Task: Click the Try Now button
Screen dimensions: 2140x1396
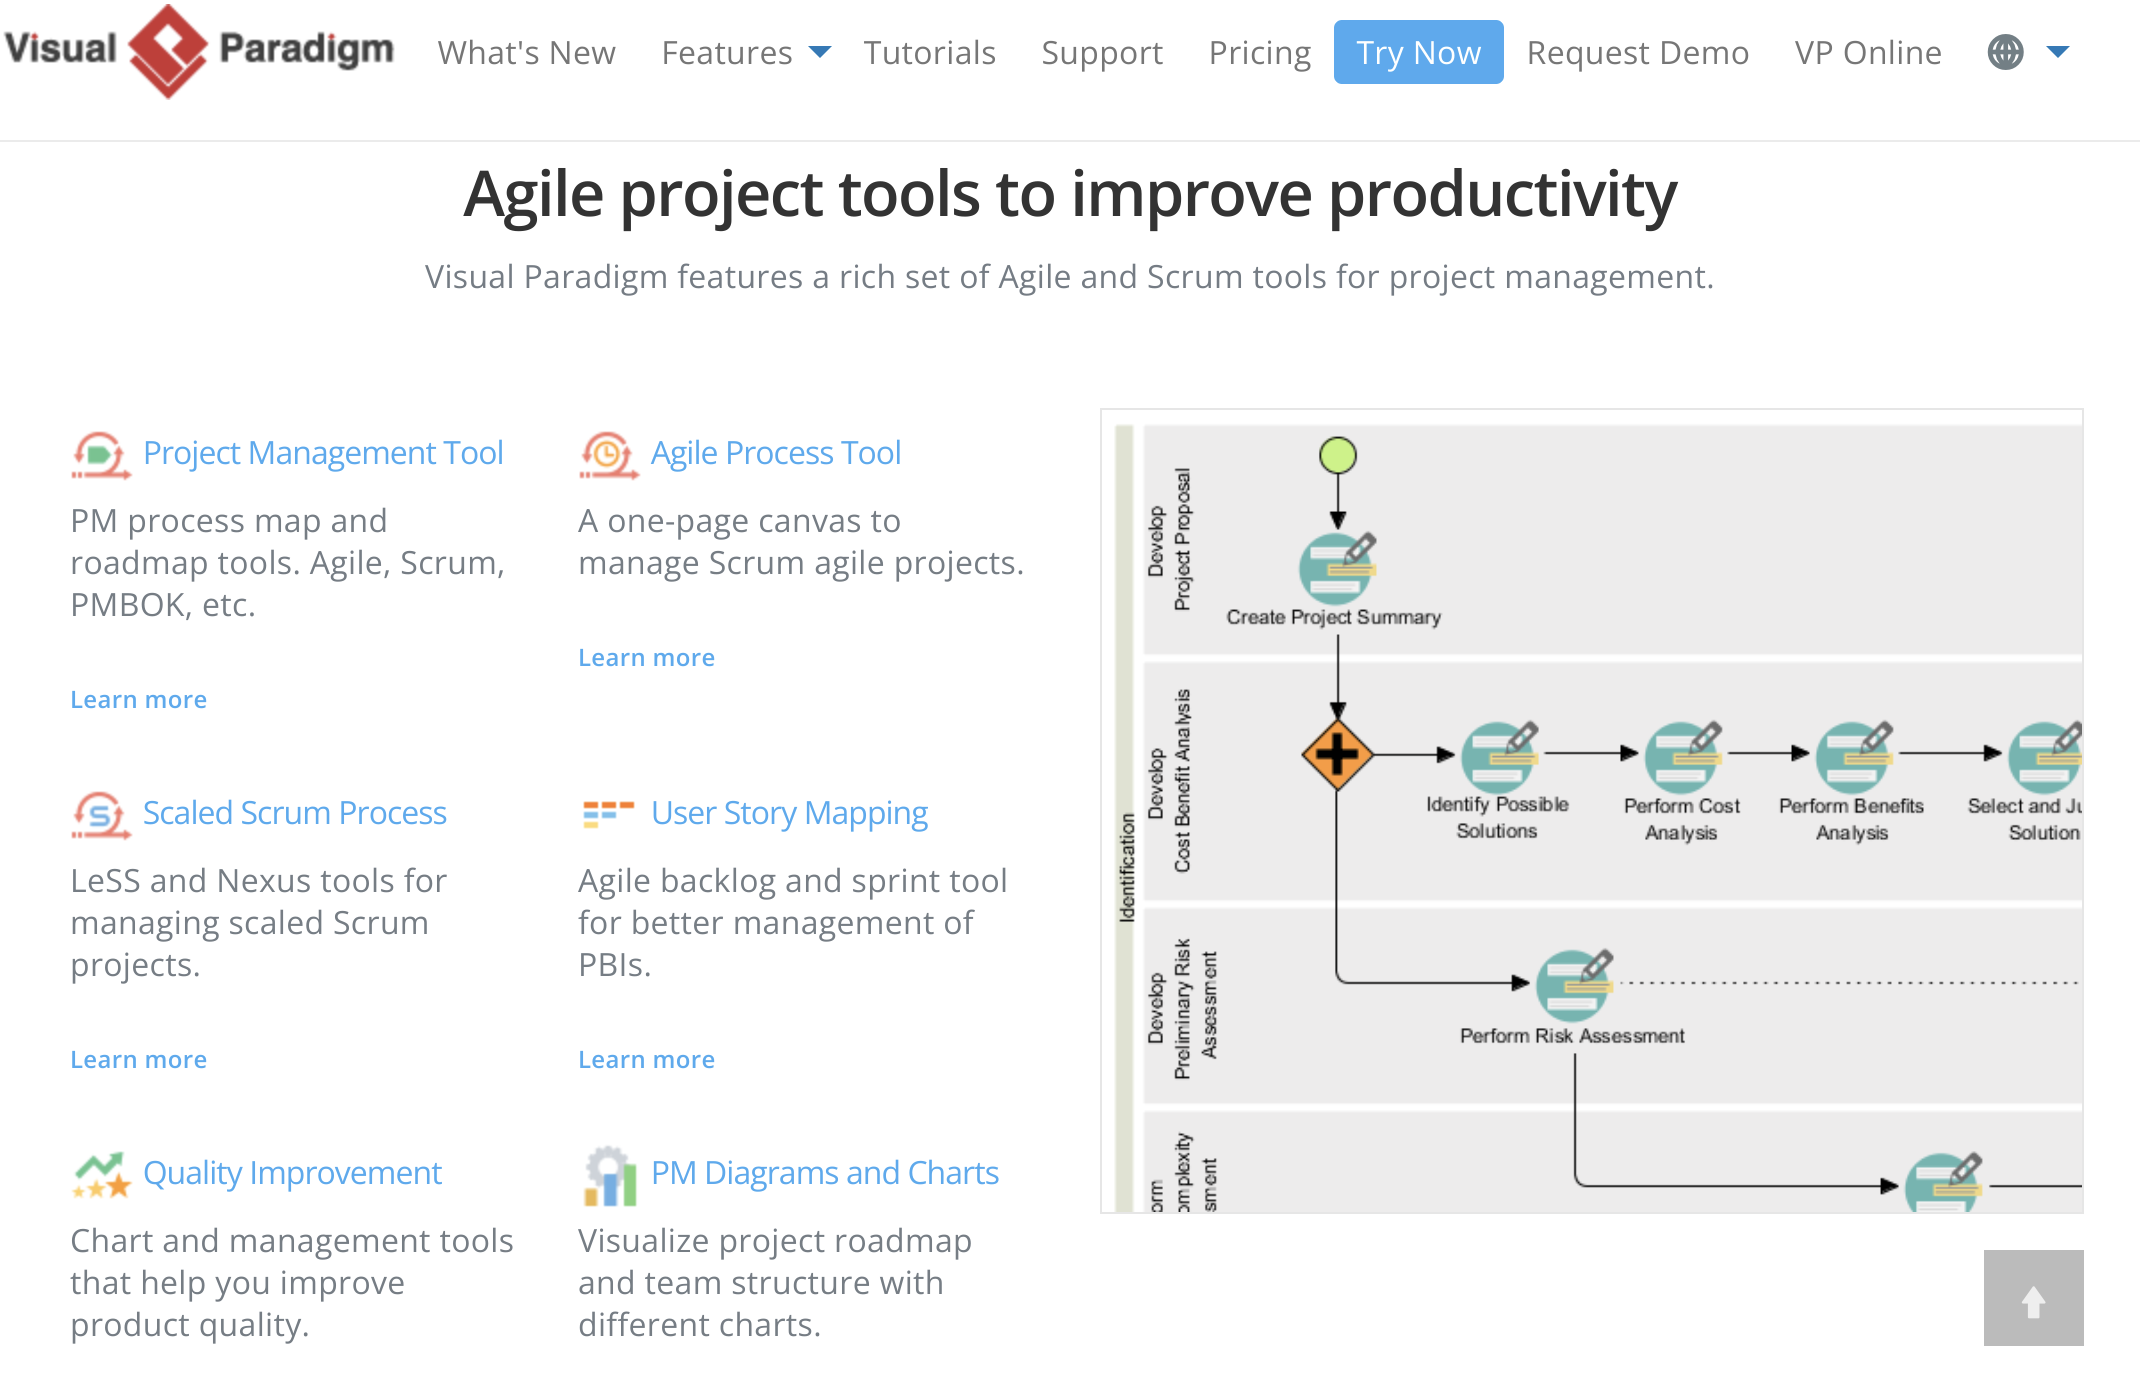Action: pos(1418,52)
